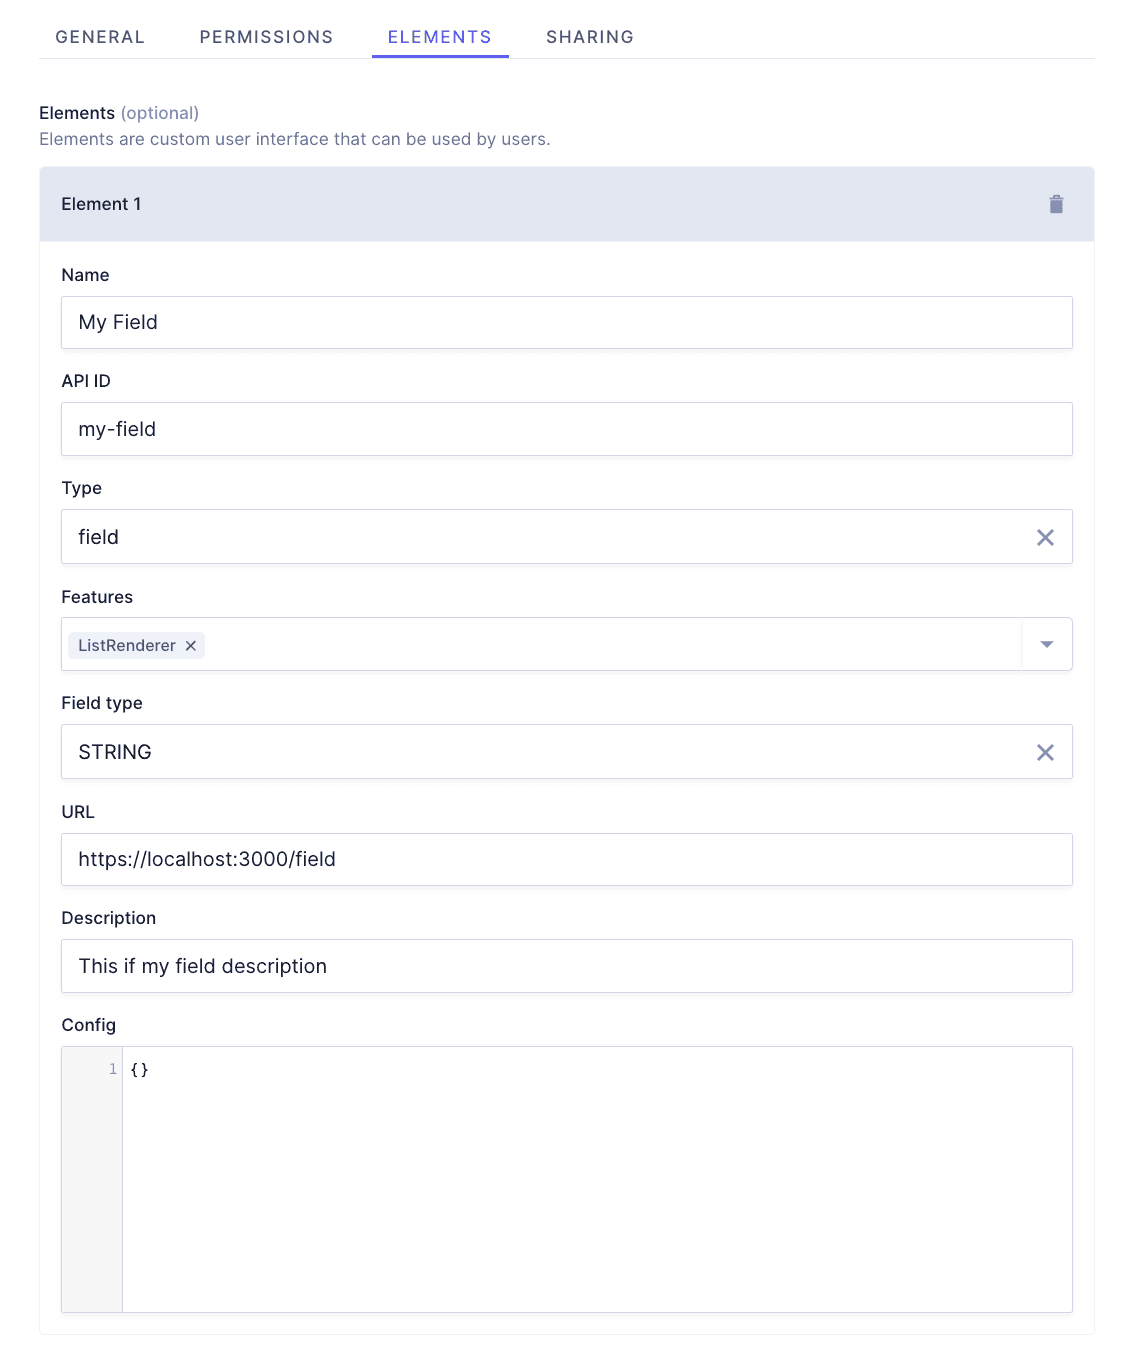
Task: Click the Elements (optional) heading label
Action: [118, 113]
